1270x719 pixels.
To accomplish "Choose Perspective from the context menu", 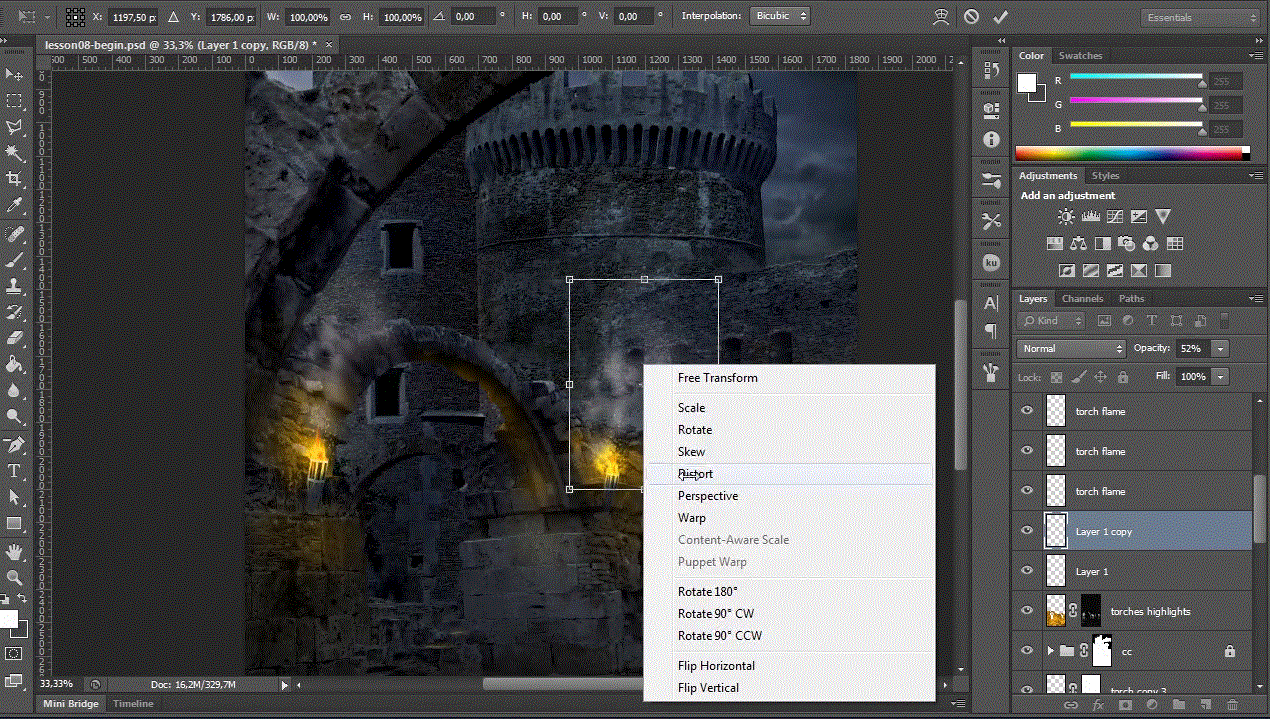I will pyautogui.click(x=708, y=496).
